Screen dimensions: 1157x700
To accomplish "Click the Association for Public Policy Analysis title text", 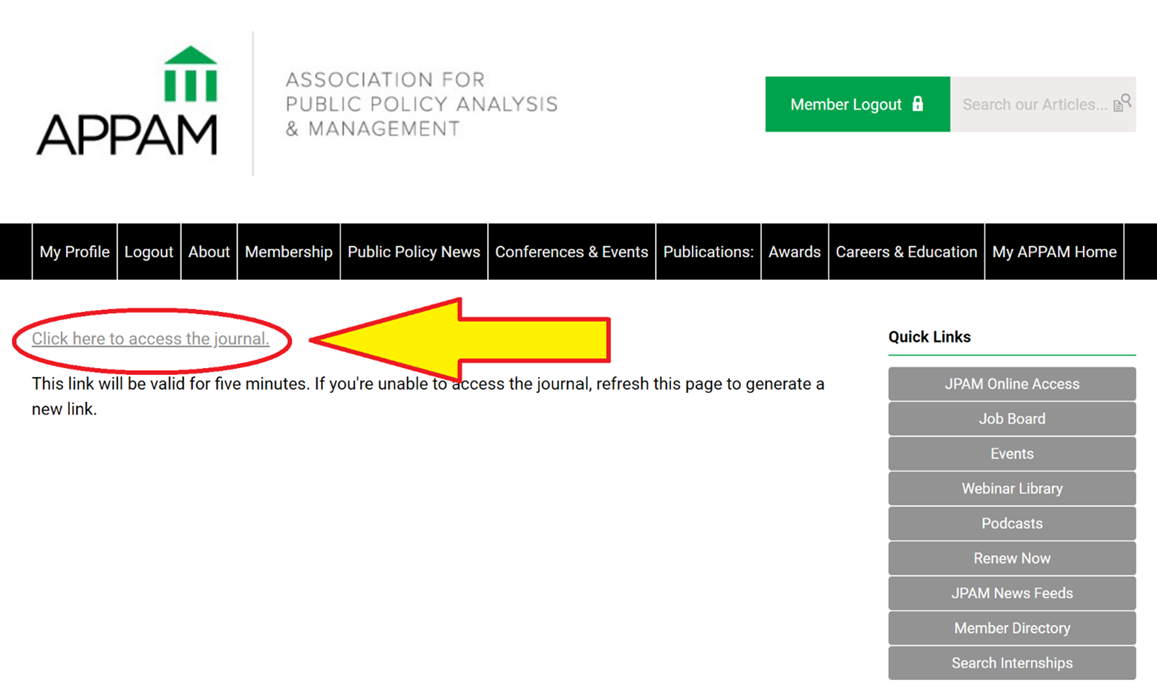I will (421, 104).
